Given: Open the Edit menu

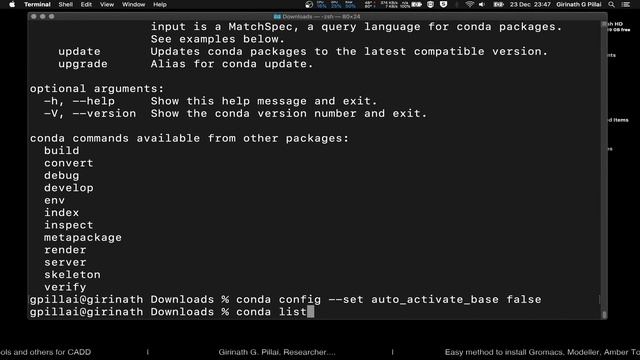Looking at the screenshot, I should pyautogui.click(x=86, y=4).
